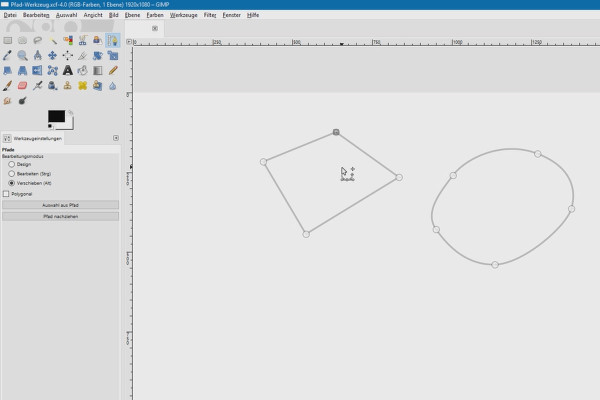Select the Paintbrush tool
The width and height of the screenshot is (600, 400).
coord(8,86)
